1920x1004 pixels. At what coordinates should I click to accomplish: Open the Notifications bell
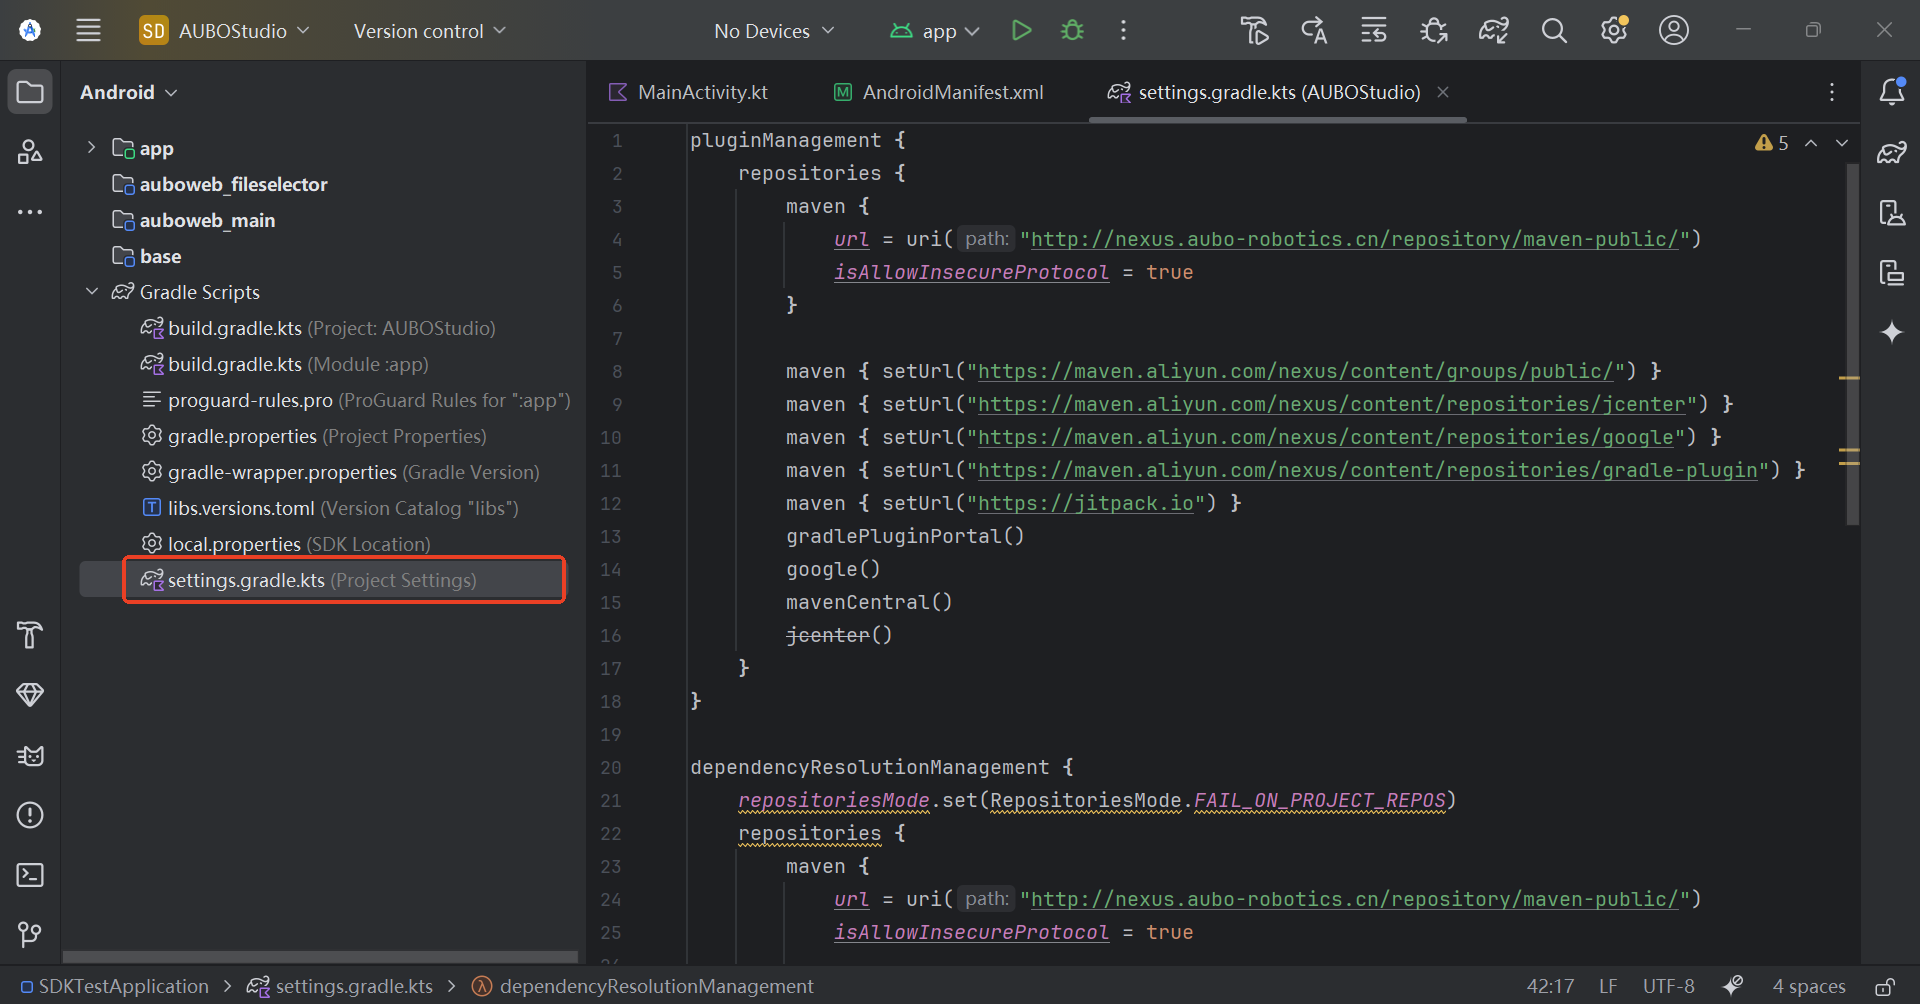1893,91
